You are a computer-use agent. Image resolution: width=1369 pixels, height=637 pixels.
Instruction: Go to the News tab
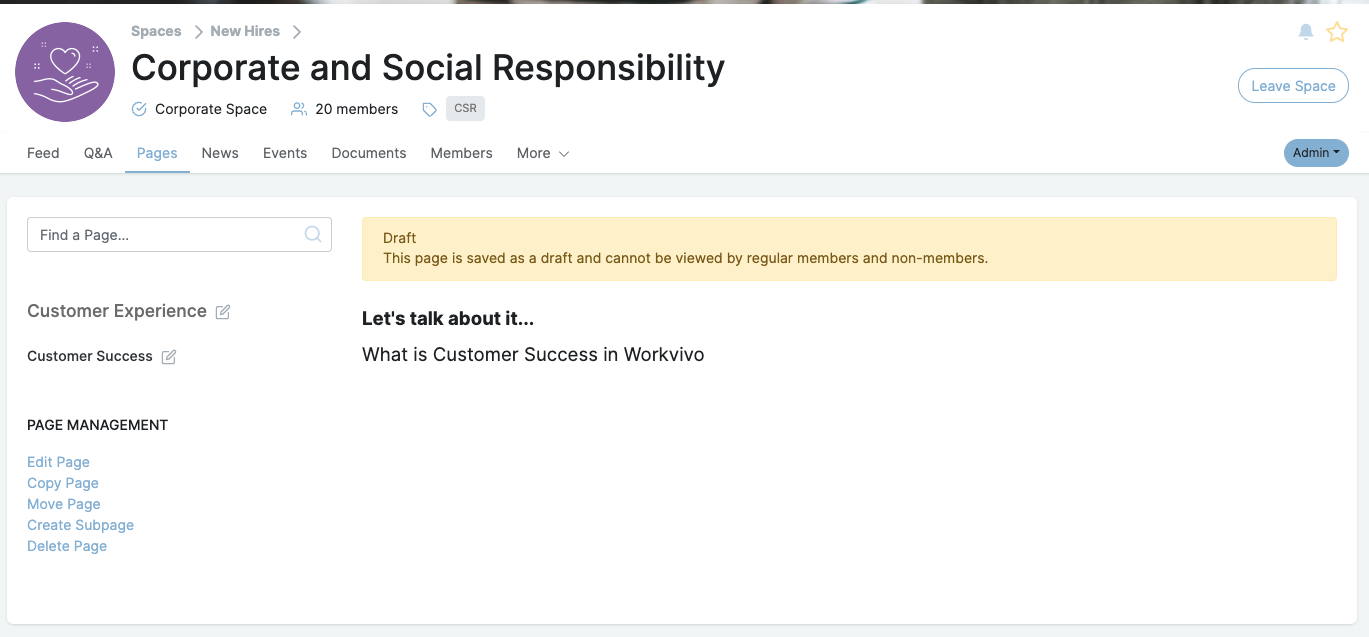(x=220, y=153)
